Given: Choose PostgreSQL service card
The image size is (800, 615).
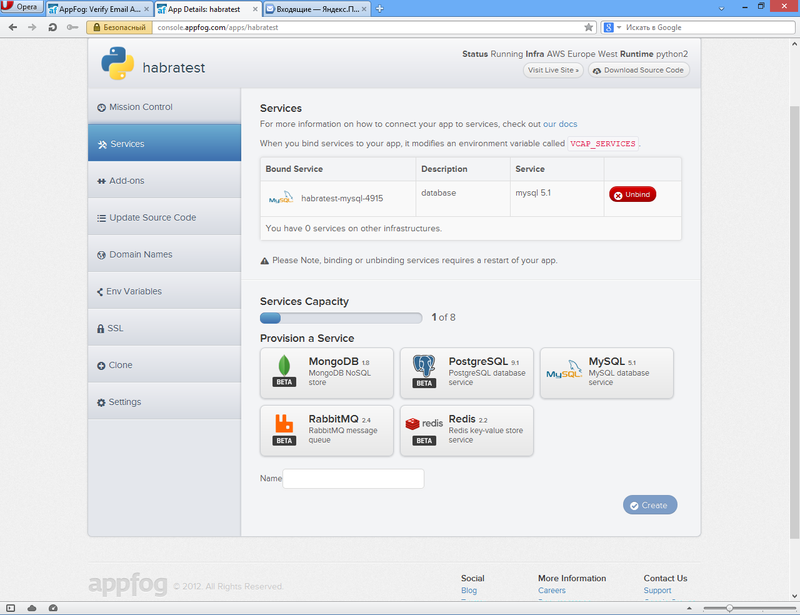Looking at the screenshot, I should [x=466, y=373].
